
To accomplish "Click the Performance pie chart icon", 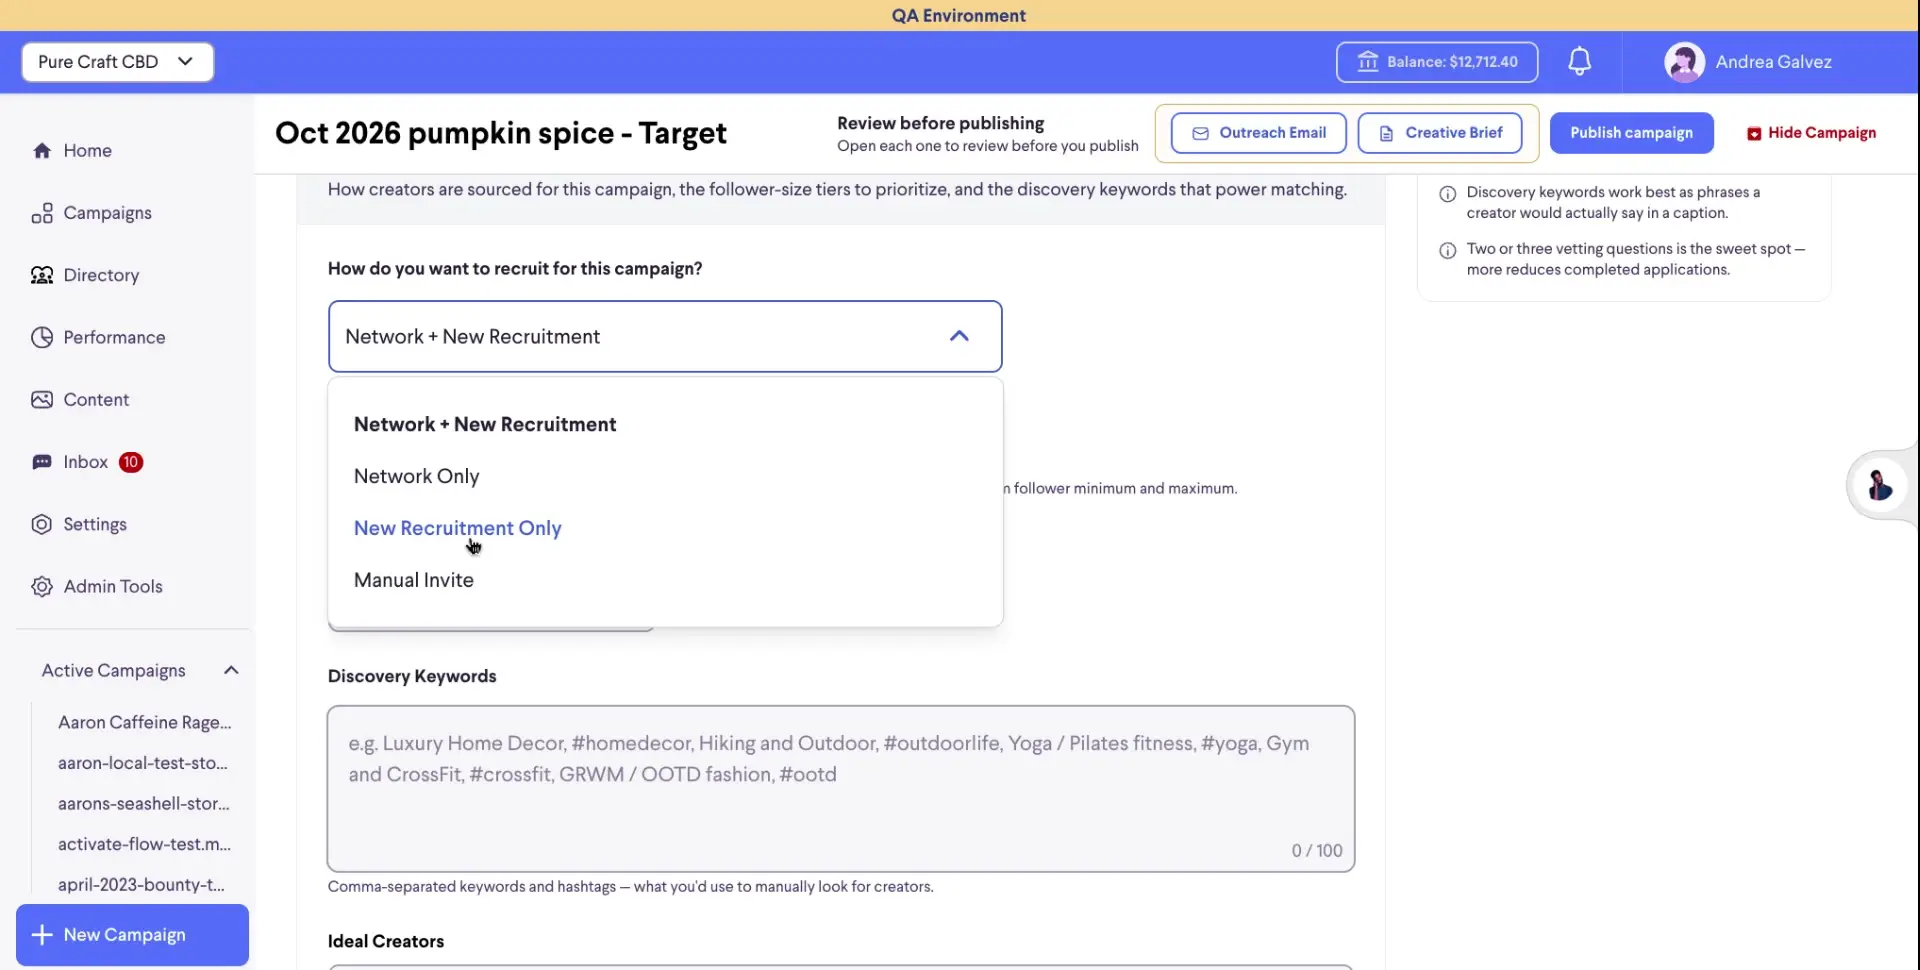I will 42,337.
